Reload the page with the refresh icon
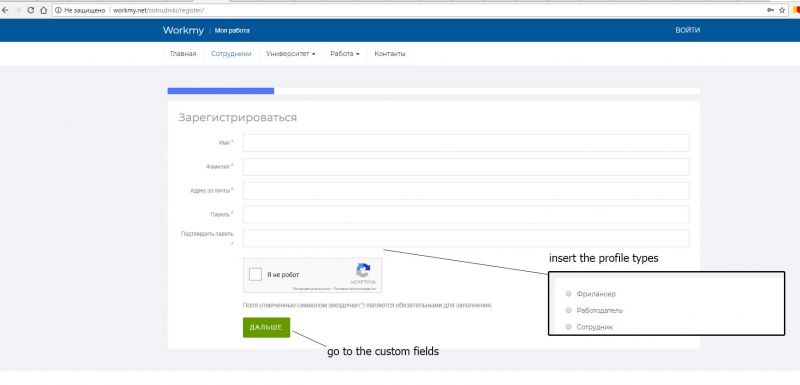Image resolution: width=800 pixels, height=385 pixels. [31, 10]
